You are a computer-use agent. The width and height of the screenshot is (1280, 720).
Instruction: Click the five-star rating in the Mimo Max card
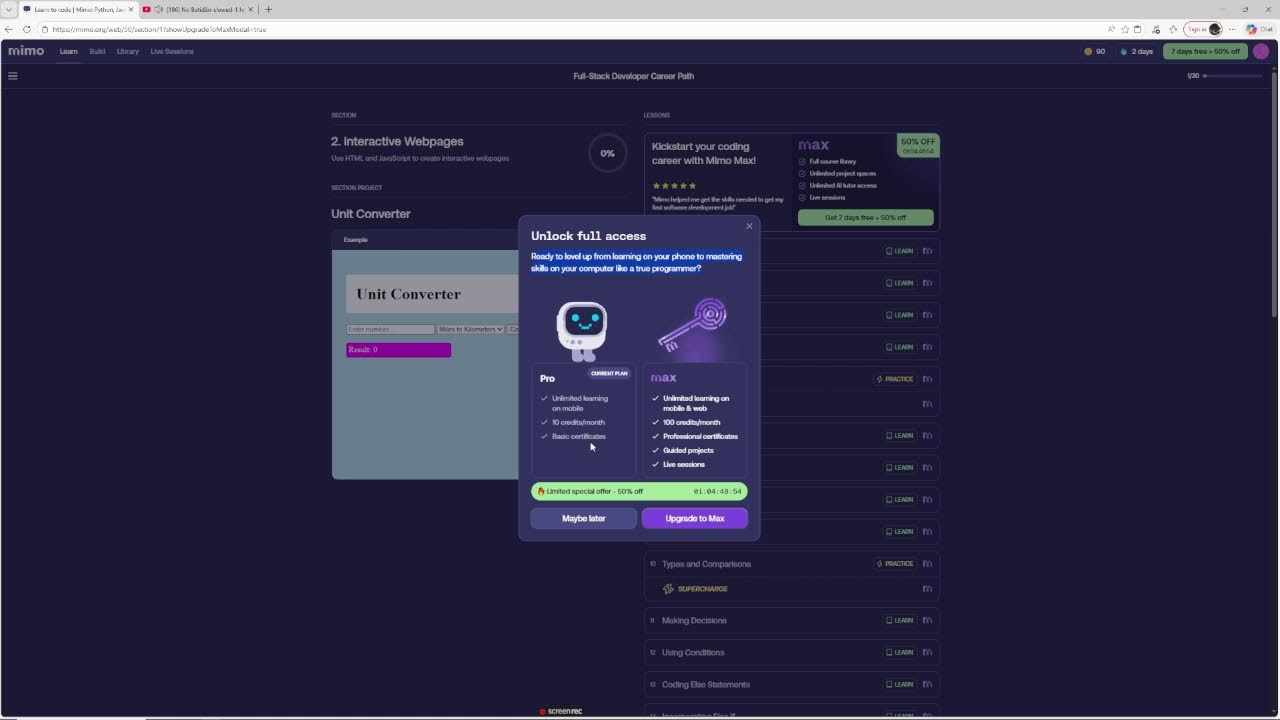(x=674, y=186)
